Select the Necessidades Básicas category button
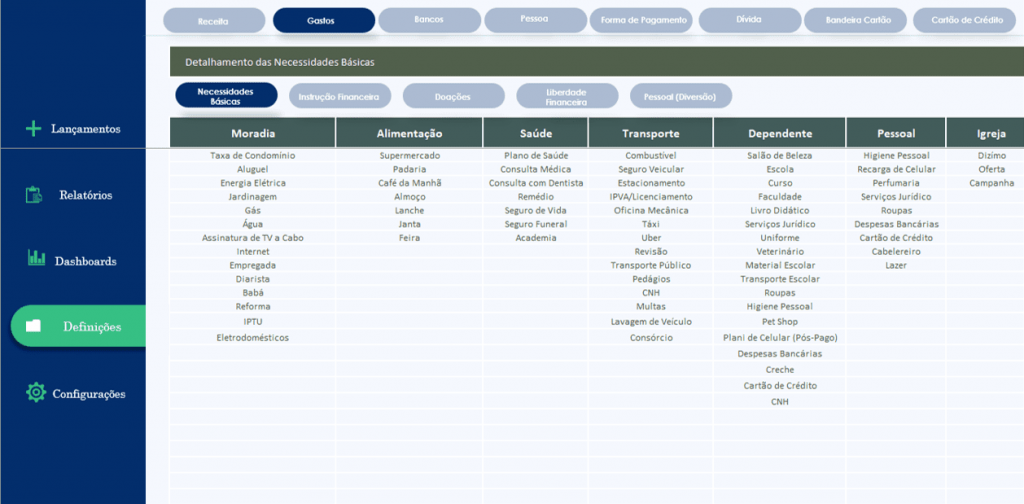 click(226, 96)
